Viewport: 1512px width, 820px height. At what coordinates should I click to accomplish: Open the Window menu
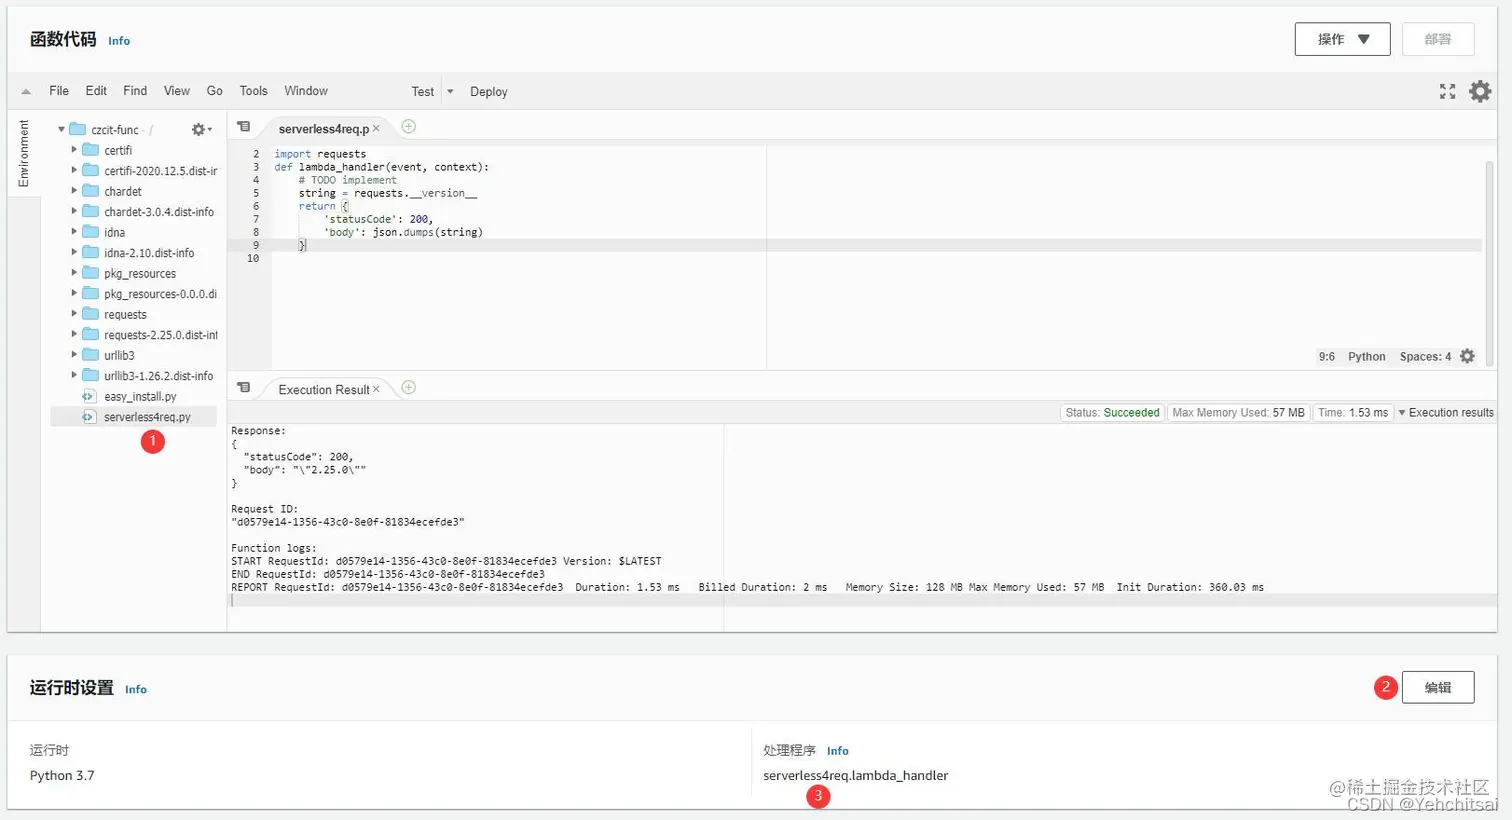tap(306, 91)
